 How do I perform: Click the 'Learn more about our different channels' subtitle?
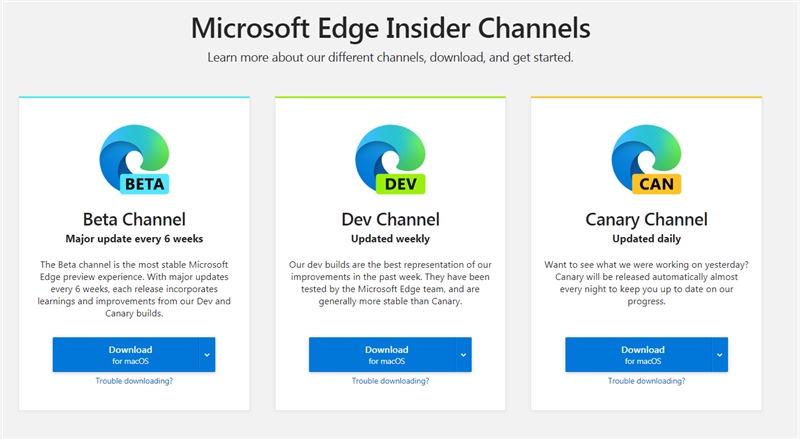pyautogui.click(x=390, y=57)
